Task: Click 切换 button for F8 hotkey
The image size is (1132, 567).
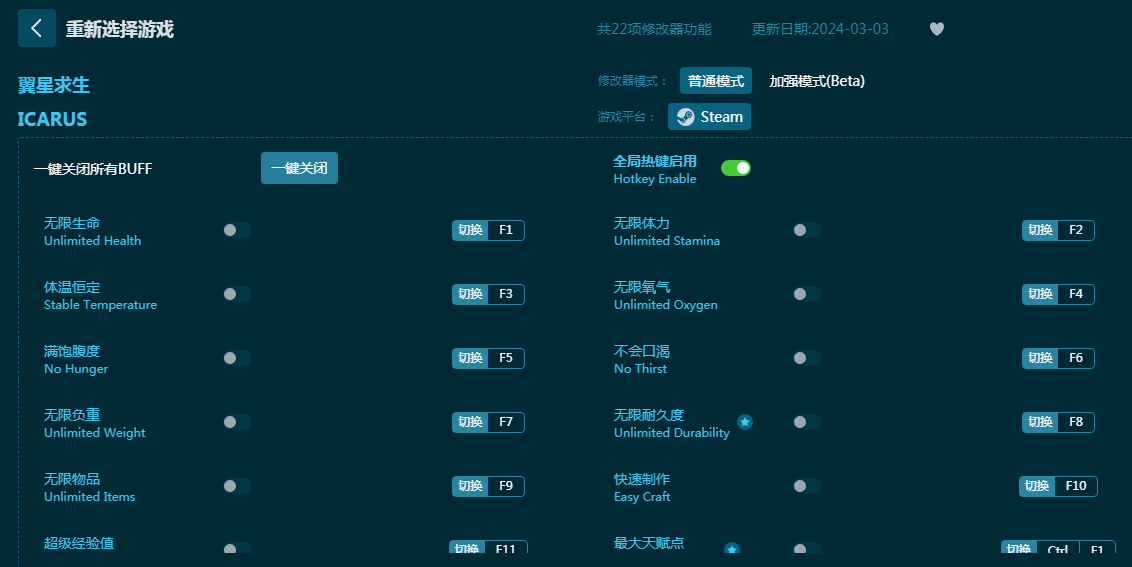Action: (x=1040, y=422)
